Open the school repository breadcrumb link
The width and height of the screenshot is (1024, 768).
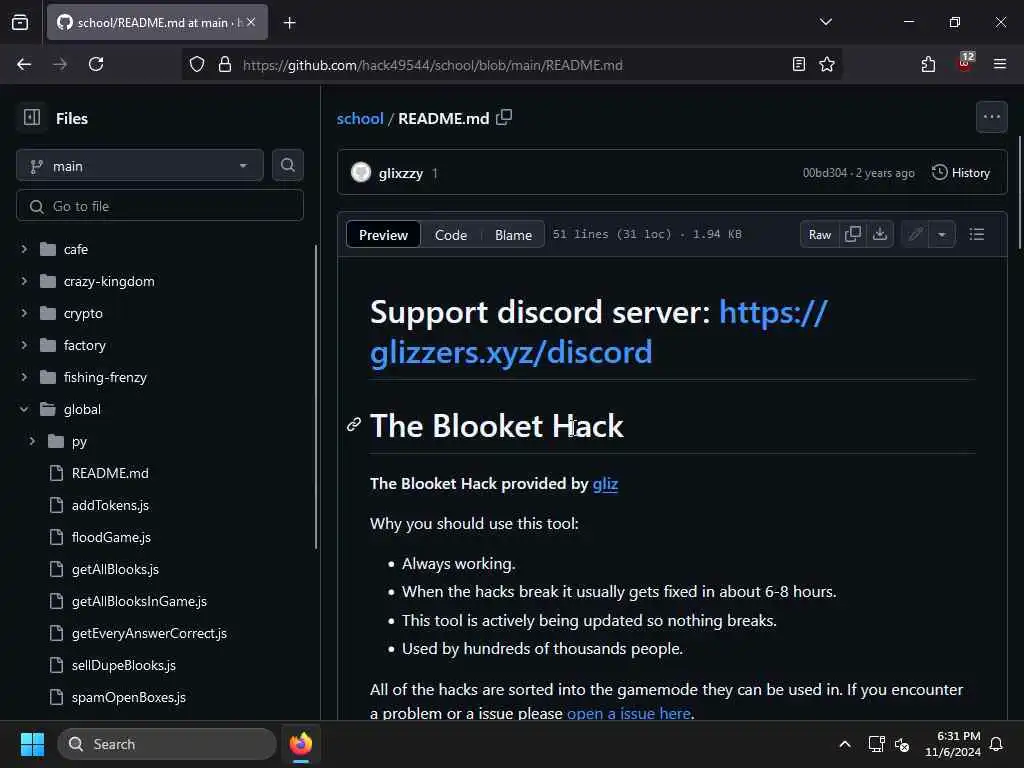point(360,118)
